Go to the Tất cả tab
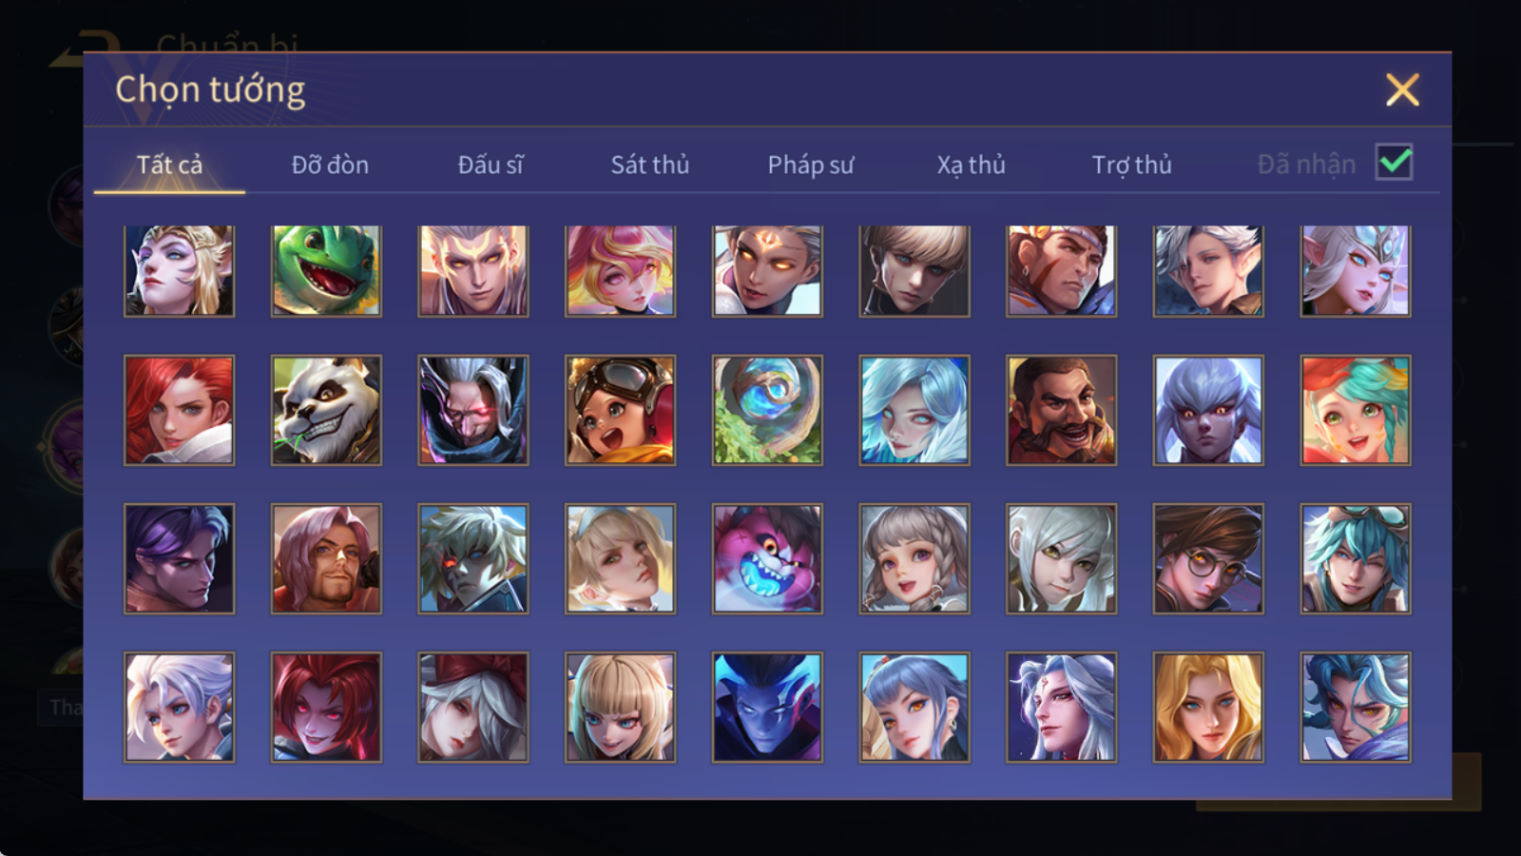 169,165
